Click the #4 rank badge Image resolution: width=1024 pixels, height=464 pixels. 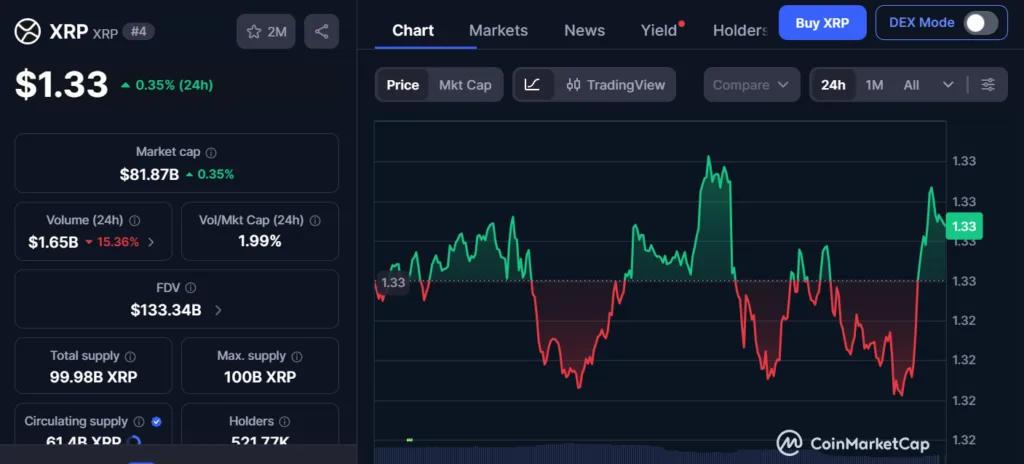point(138,31)
